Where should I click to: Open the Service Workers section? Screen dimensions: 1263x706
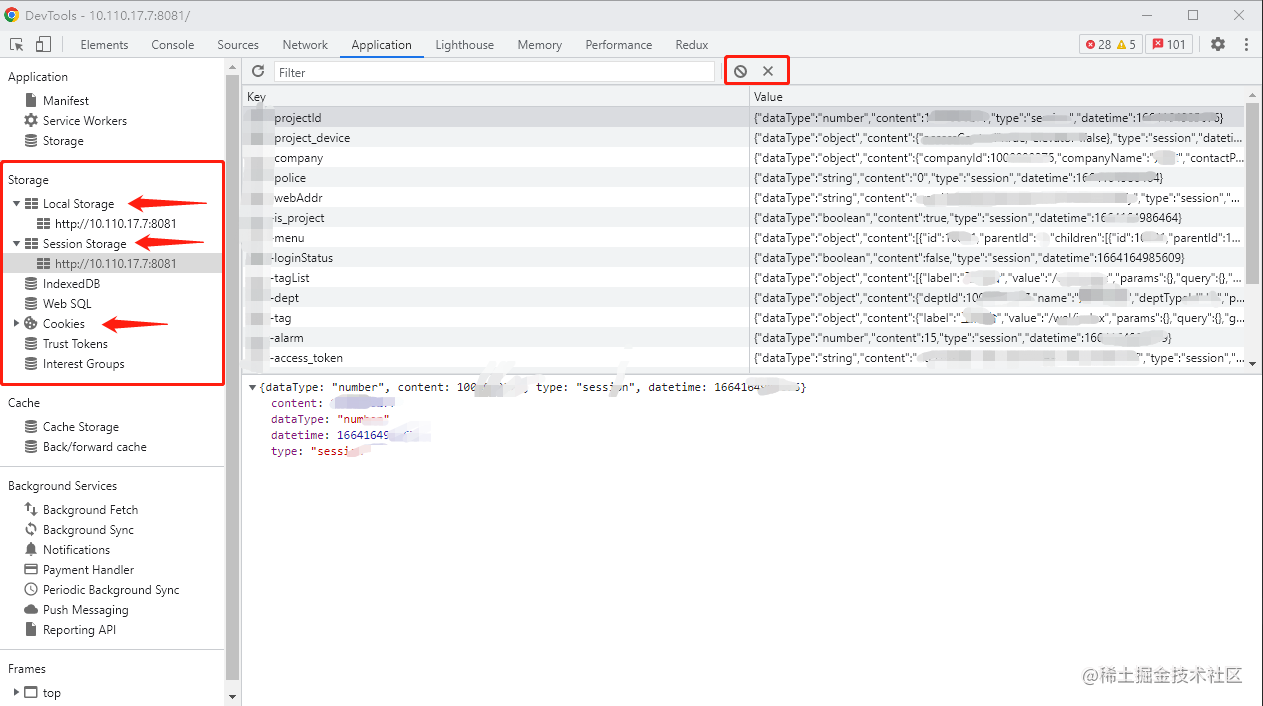(85, 121)
